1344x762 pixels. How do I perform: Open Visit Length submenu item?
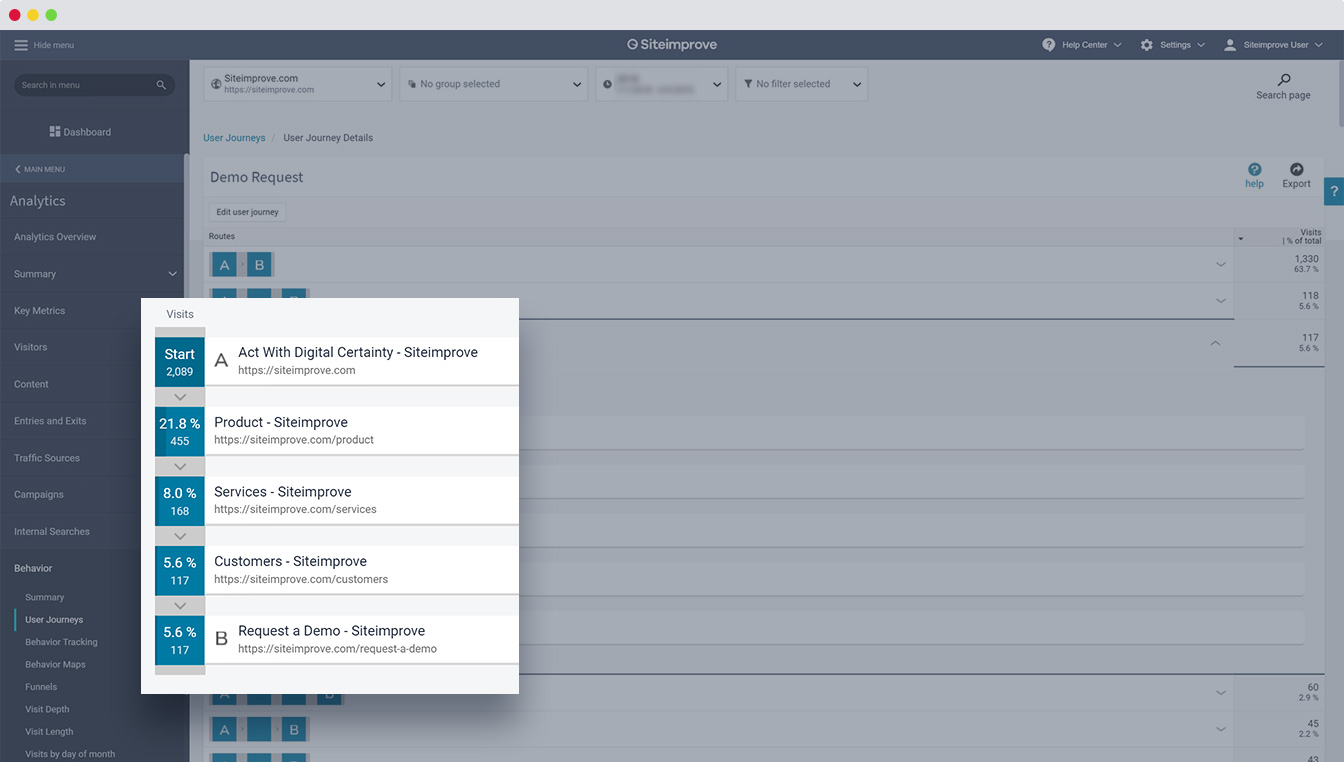(x=49, y=732)
